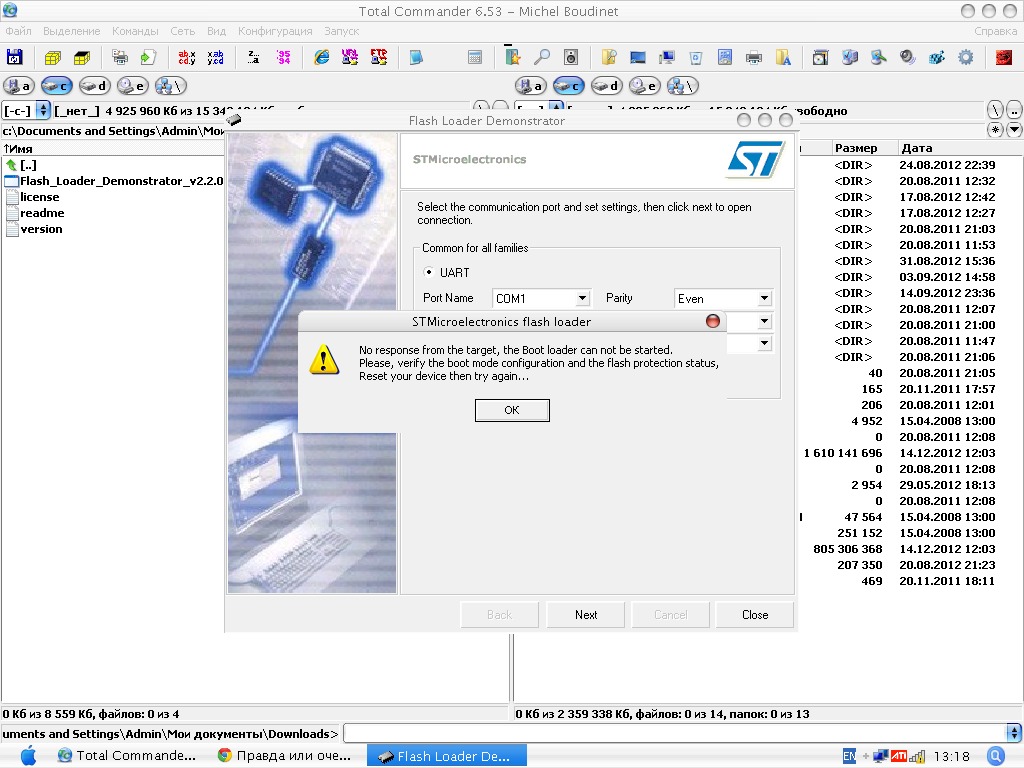
Task: Switch left panel to drive e
Action: (x=133, y=86)
